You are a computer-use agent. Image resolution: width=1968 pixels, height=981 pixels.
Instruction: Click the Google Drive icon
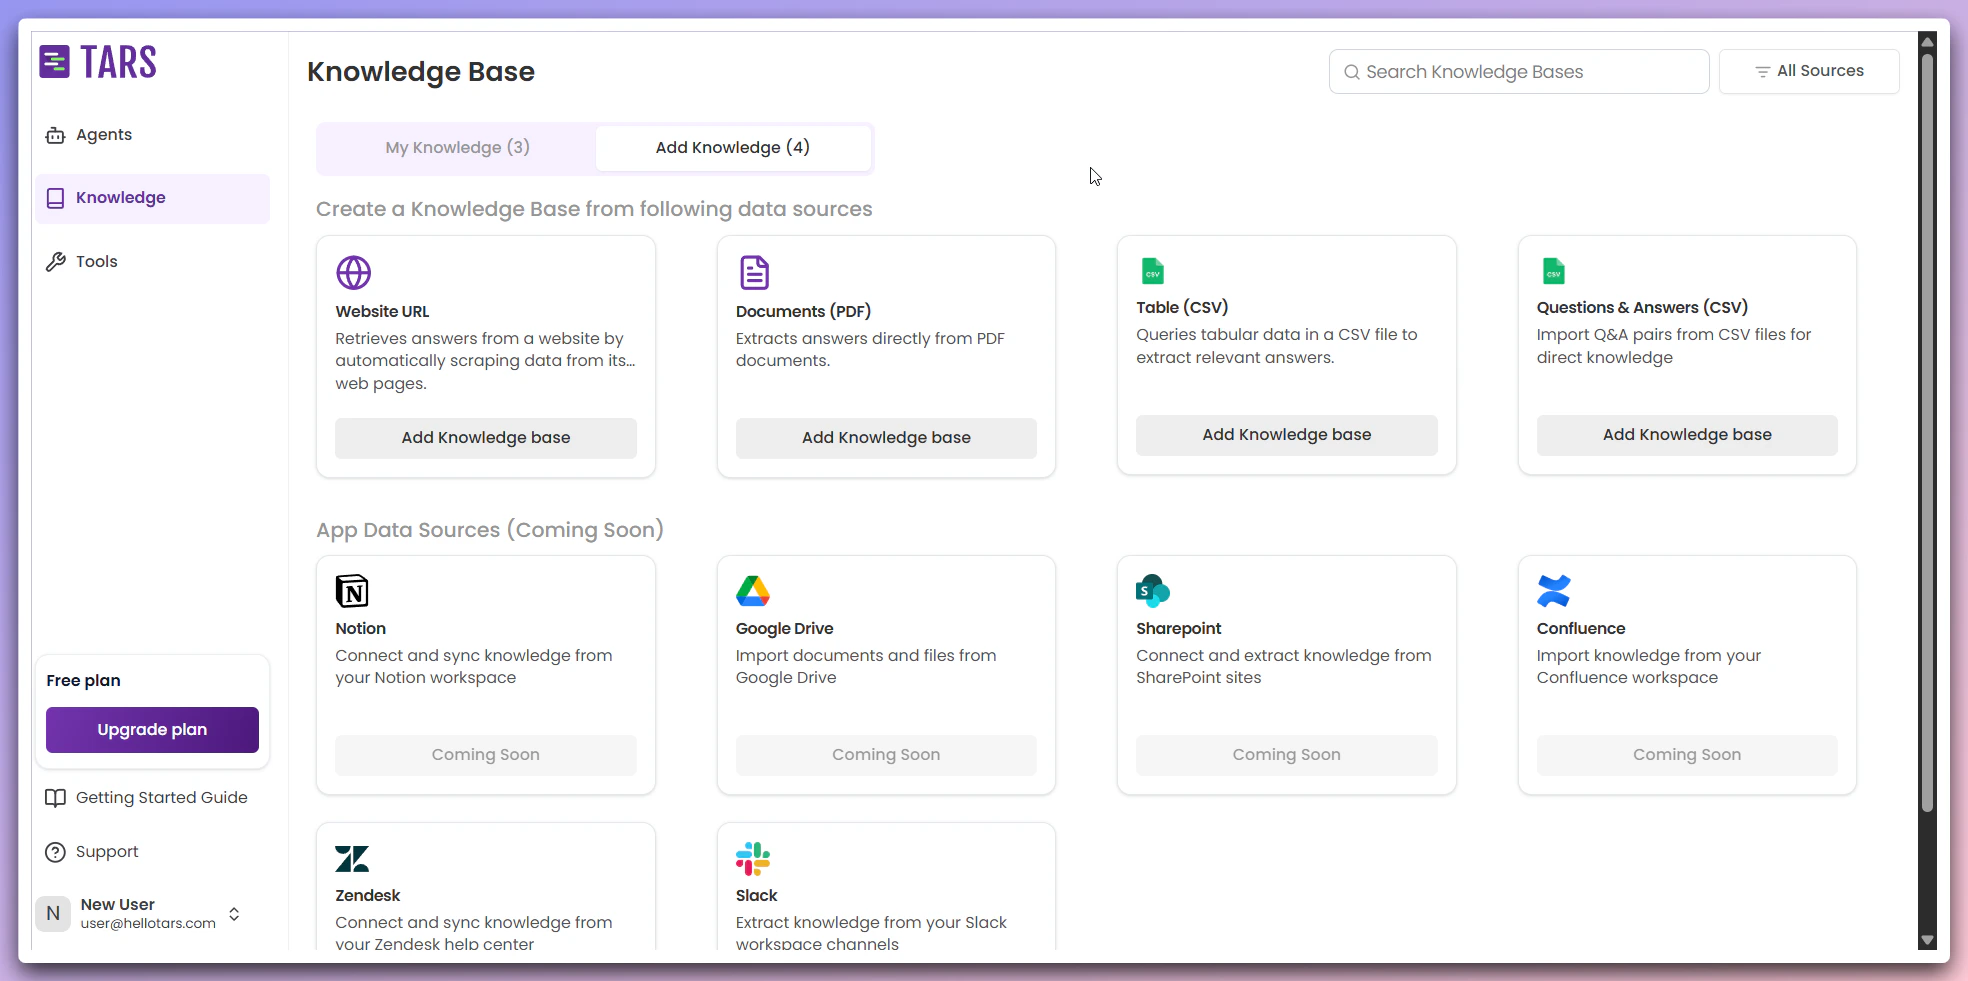pos(753,590)
